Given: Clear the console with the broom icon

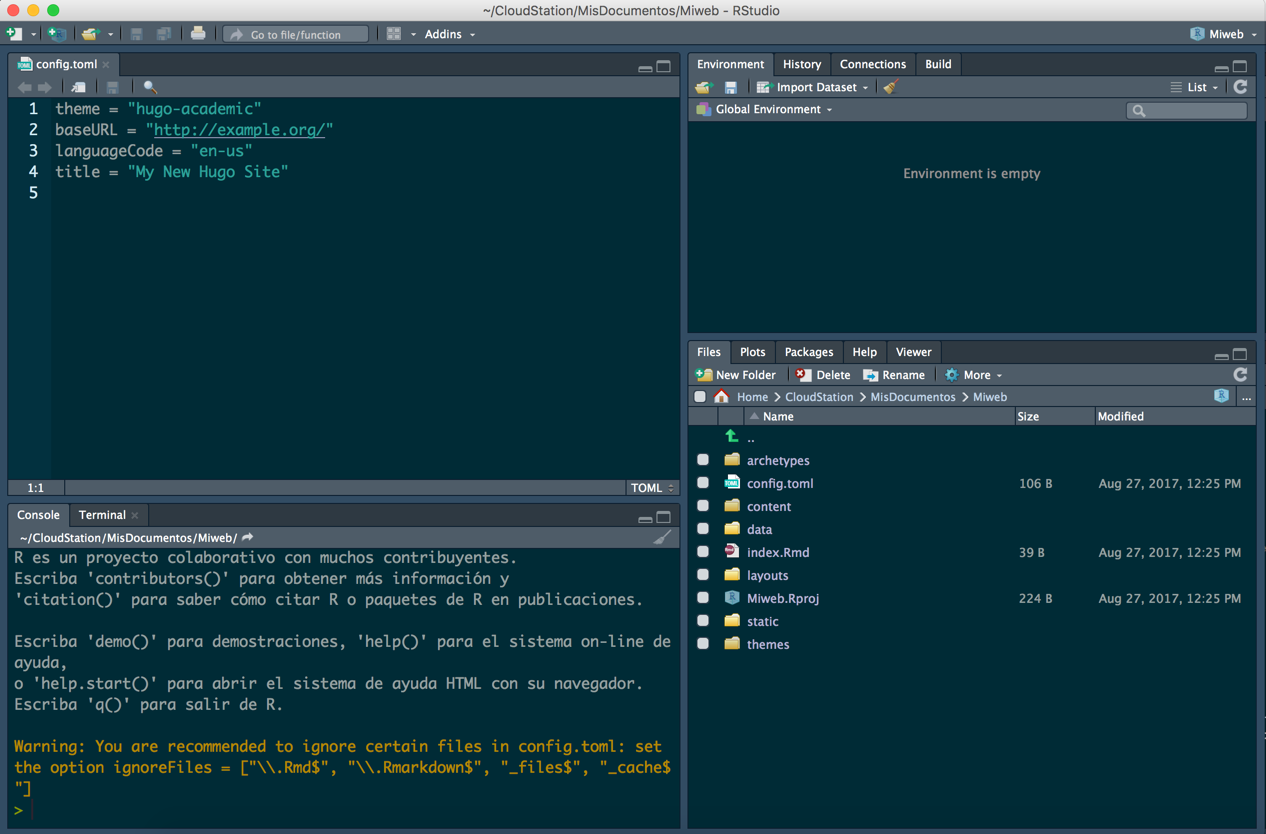Looking at the screenshot, I should tap(662, 538).
